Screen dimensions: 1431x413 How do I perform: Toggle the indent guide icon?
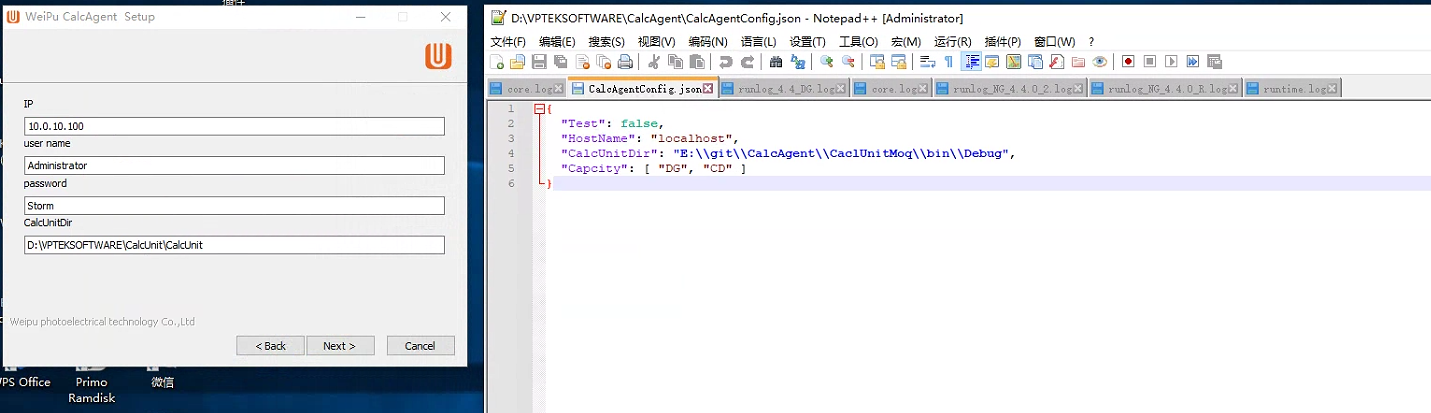pos(970,61)
